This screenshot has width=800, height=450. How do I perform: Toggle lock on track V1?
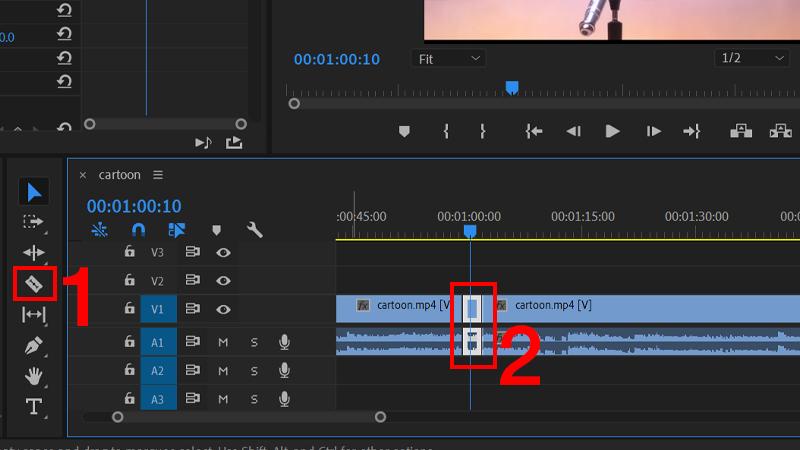[130, 308]
